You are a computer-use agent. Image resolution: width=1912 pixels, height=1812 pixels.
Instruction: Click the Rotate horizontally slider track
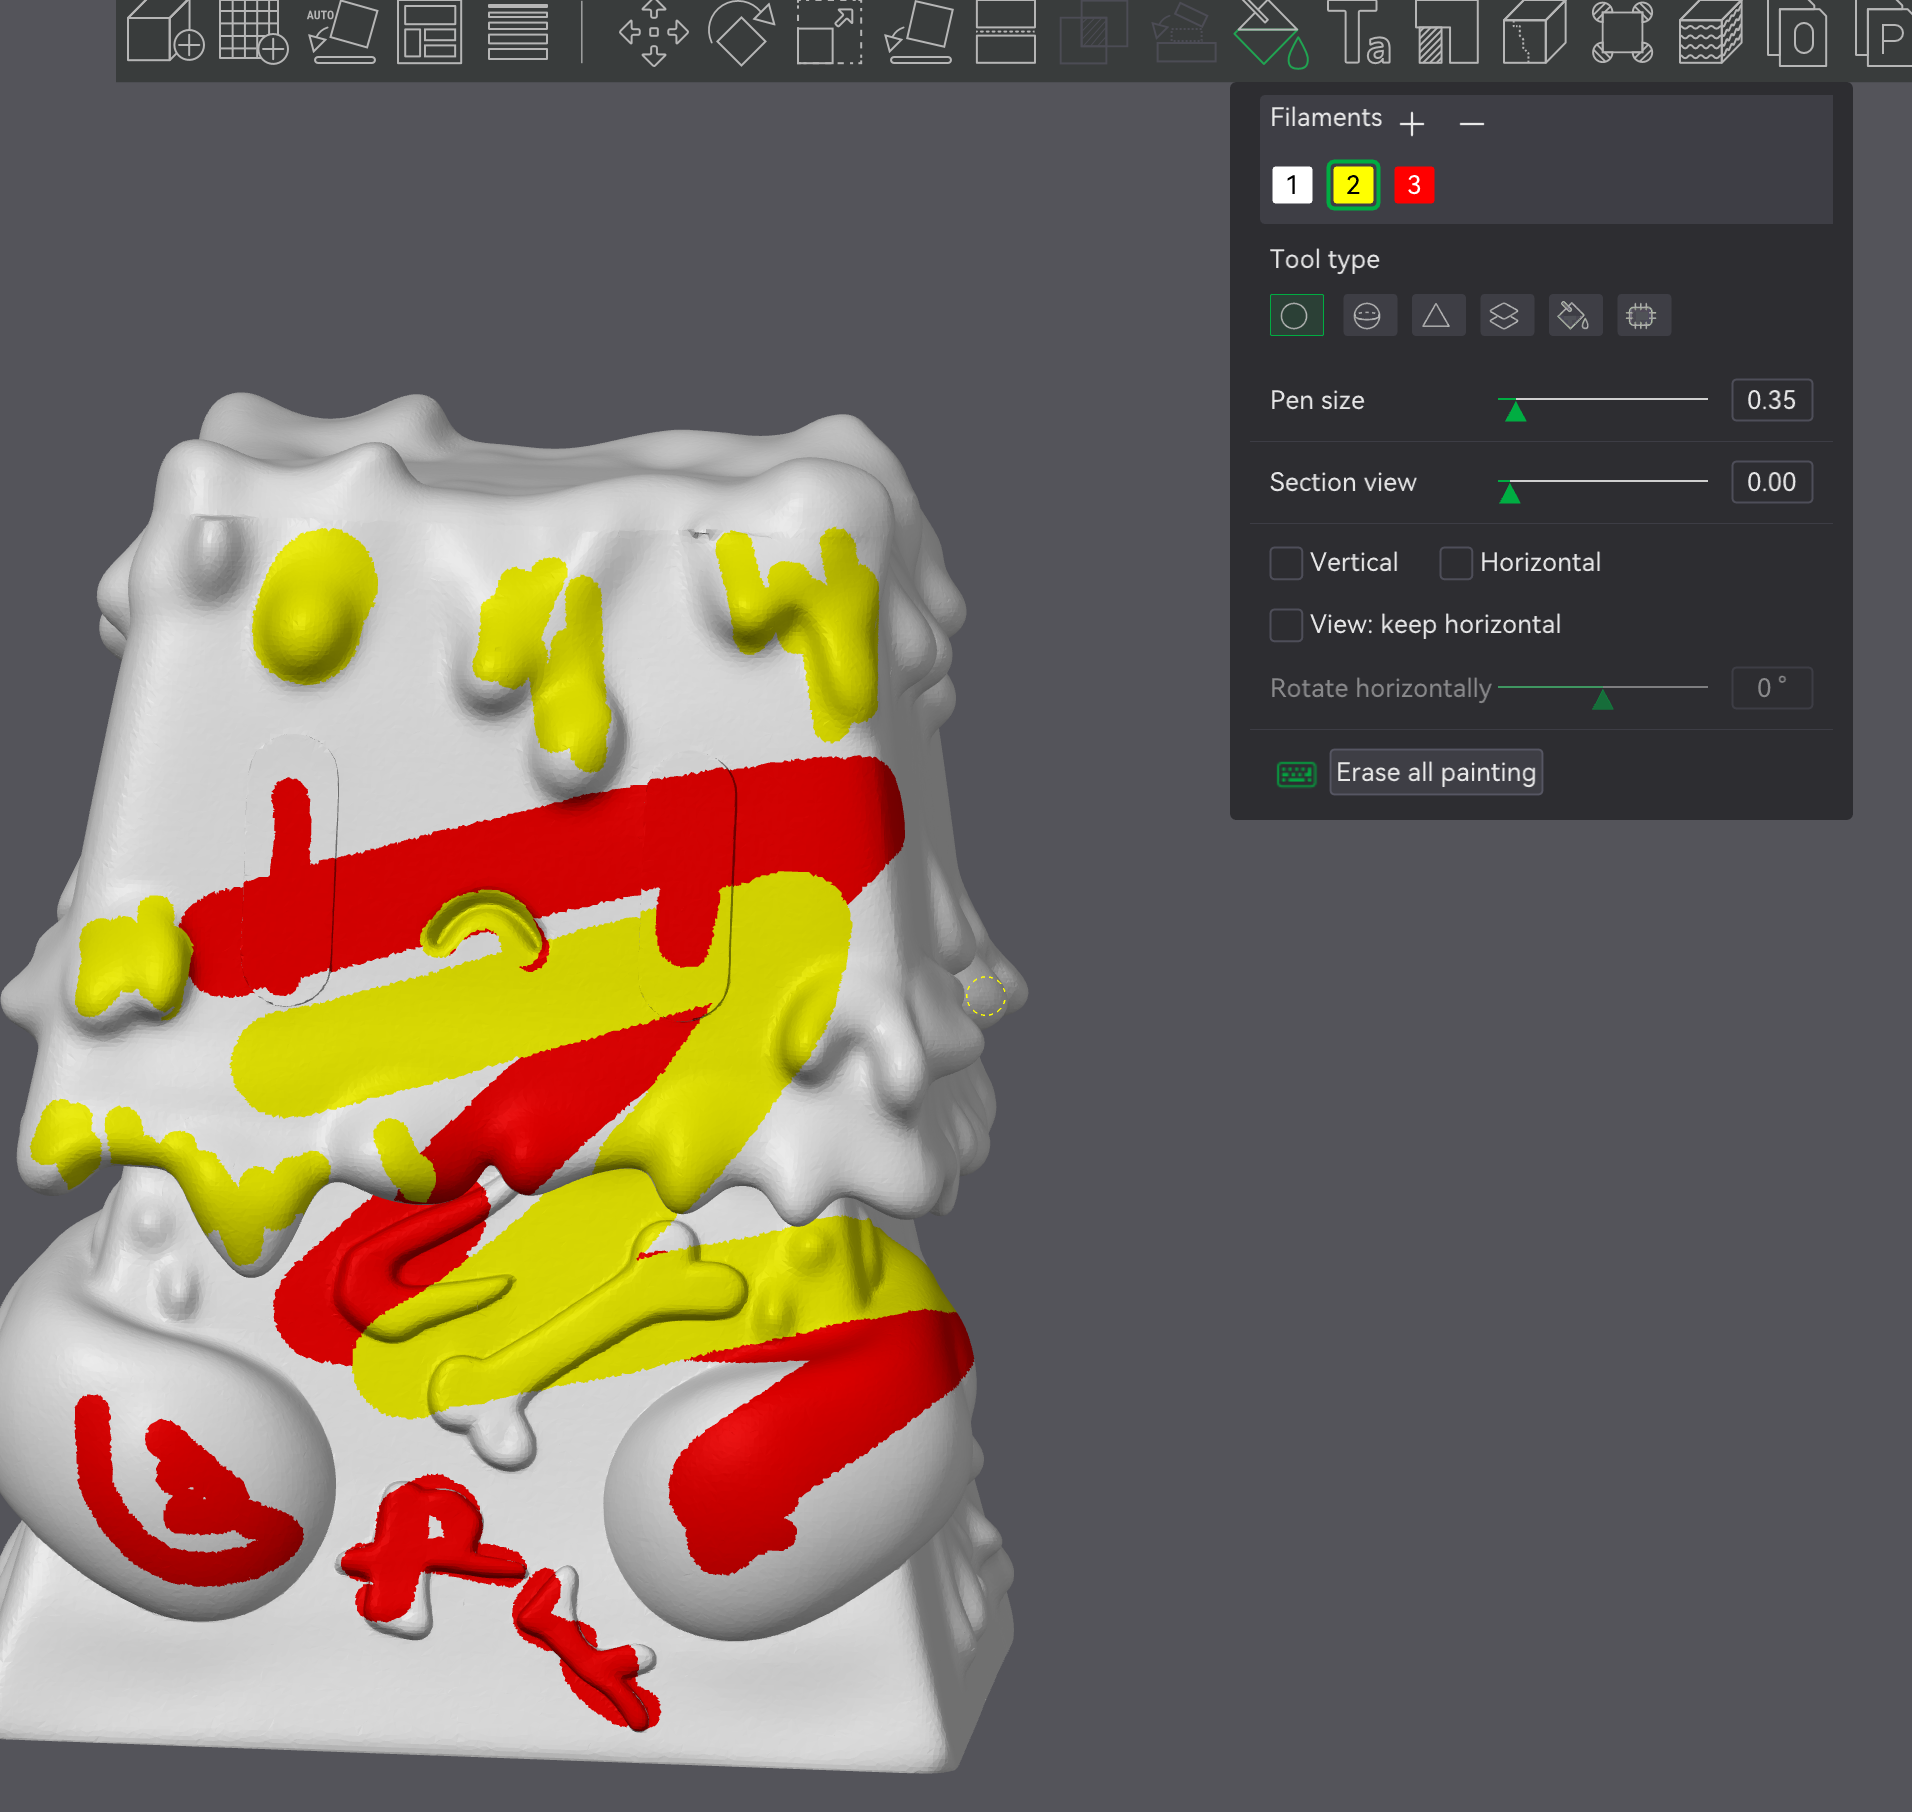(1602, 688)
